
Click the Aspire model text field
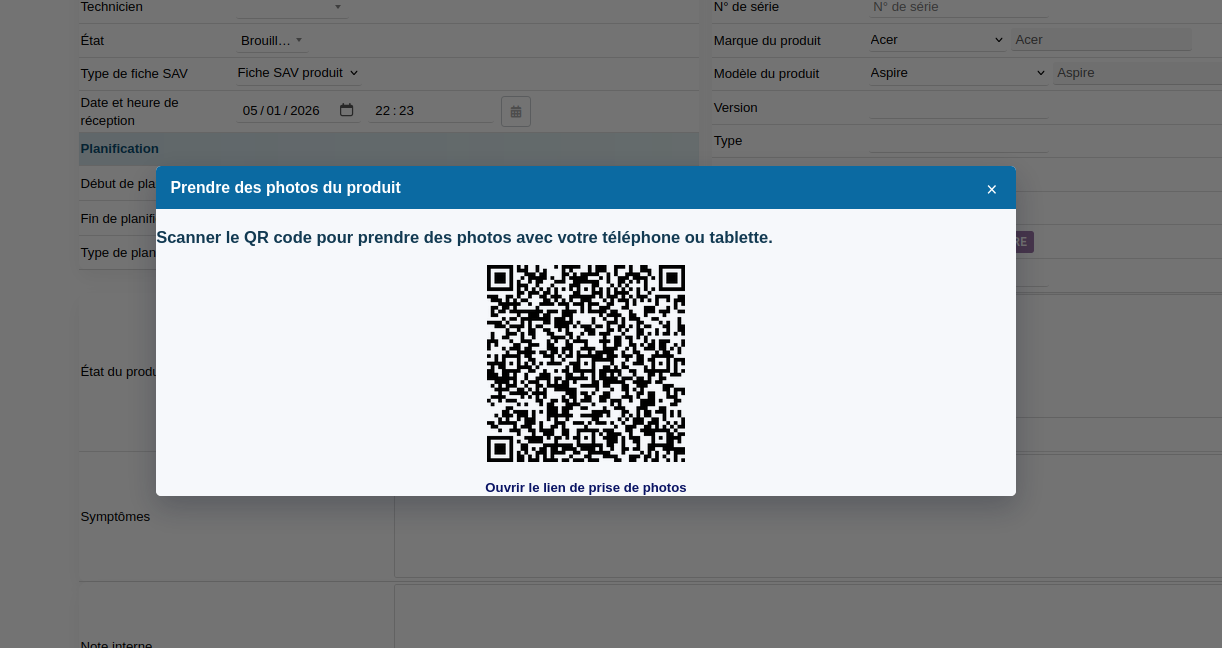(x=1138, y=73)
